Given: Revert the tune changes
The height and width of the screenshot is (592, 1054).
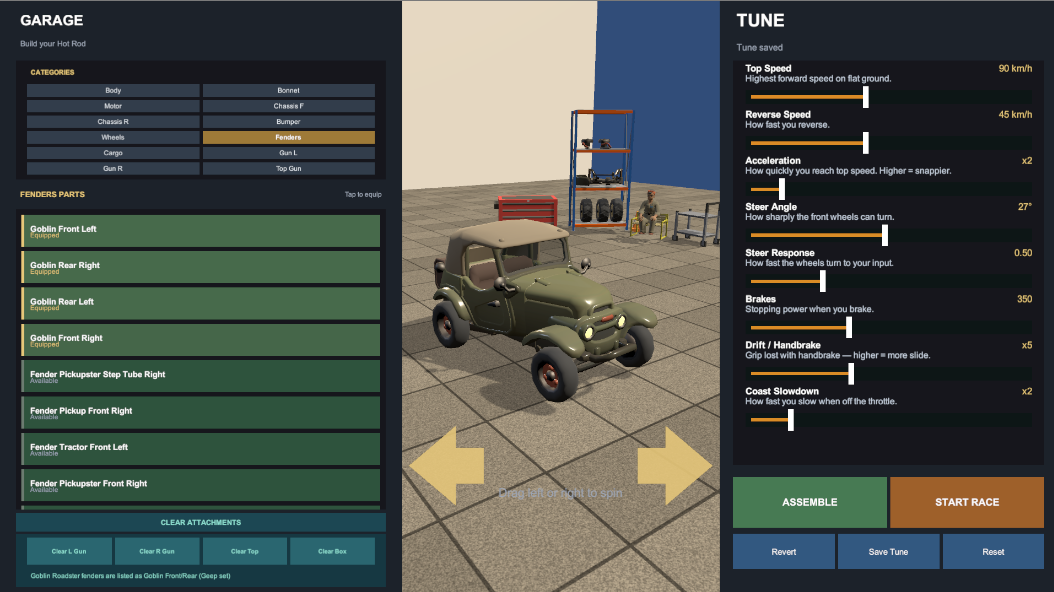Looking at the screenshot, I should pyautogui.click(x=784, y=552).
